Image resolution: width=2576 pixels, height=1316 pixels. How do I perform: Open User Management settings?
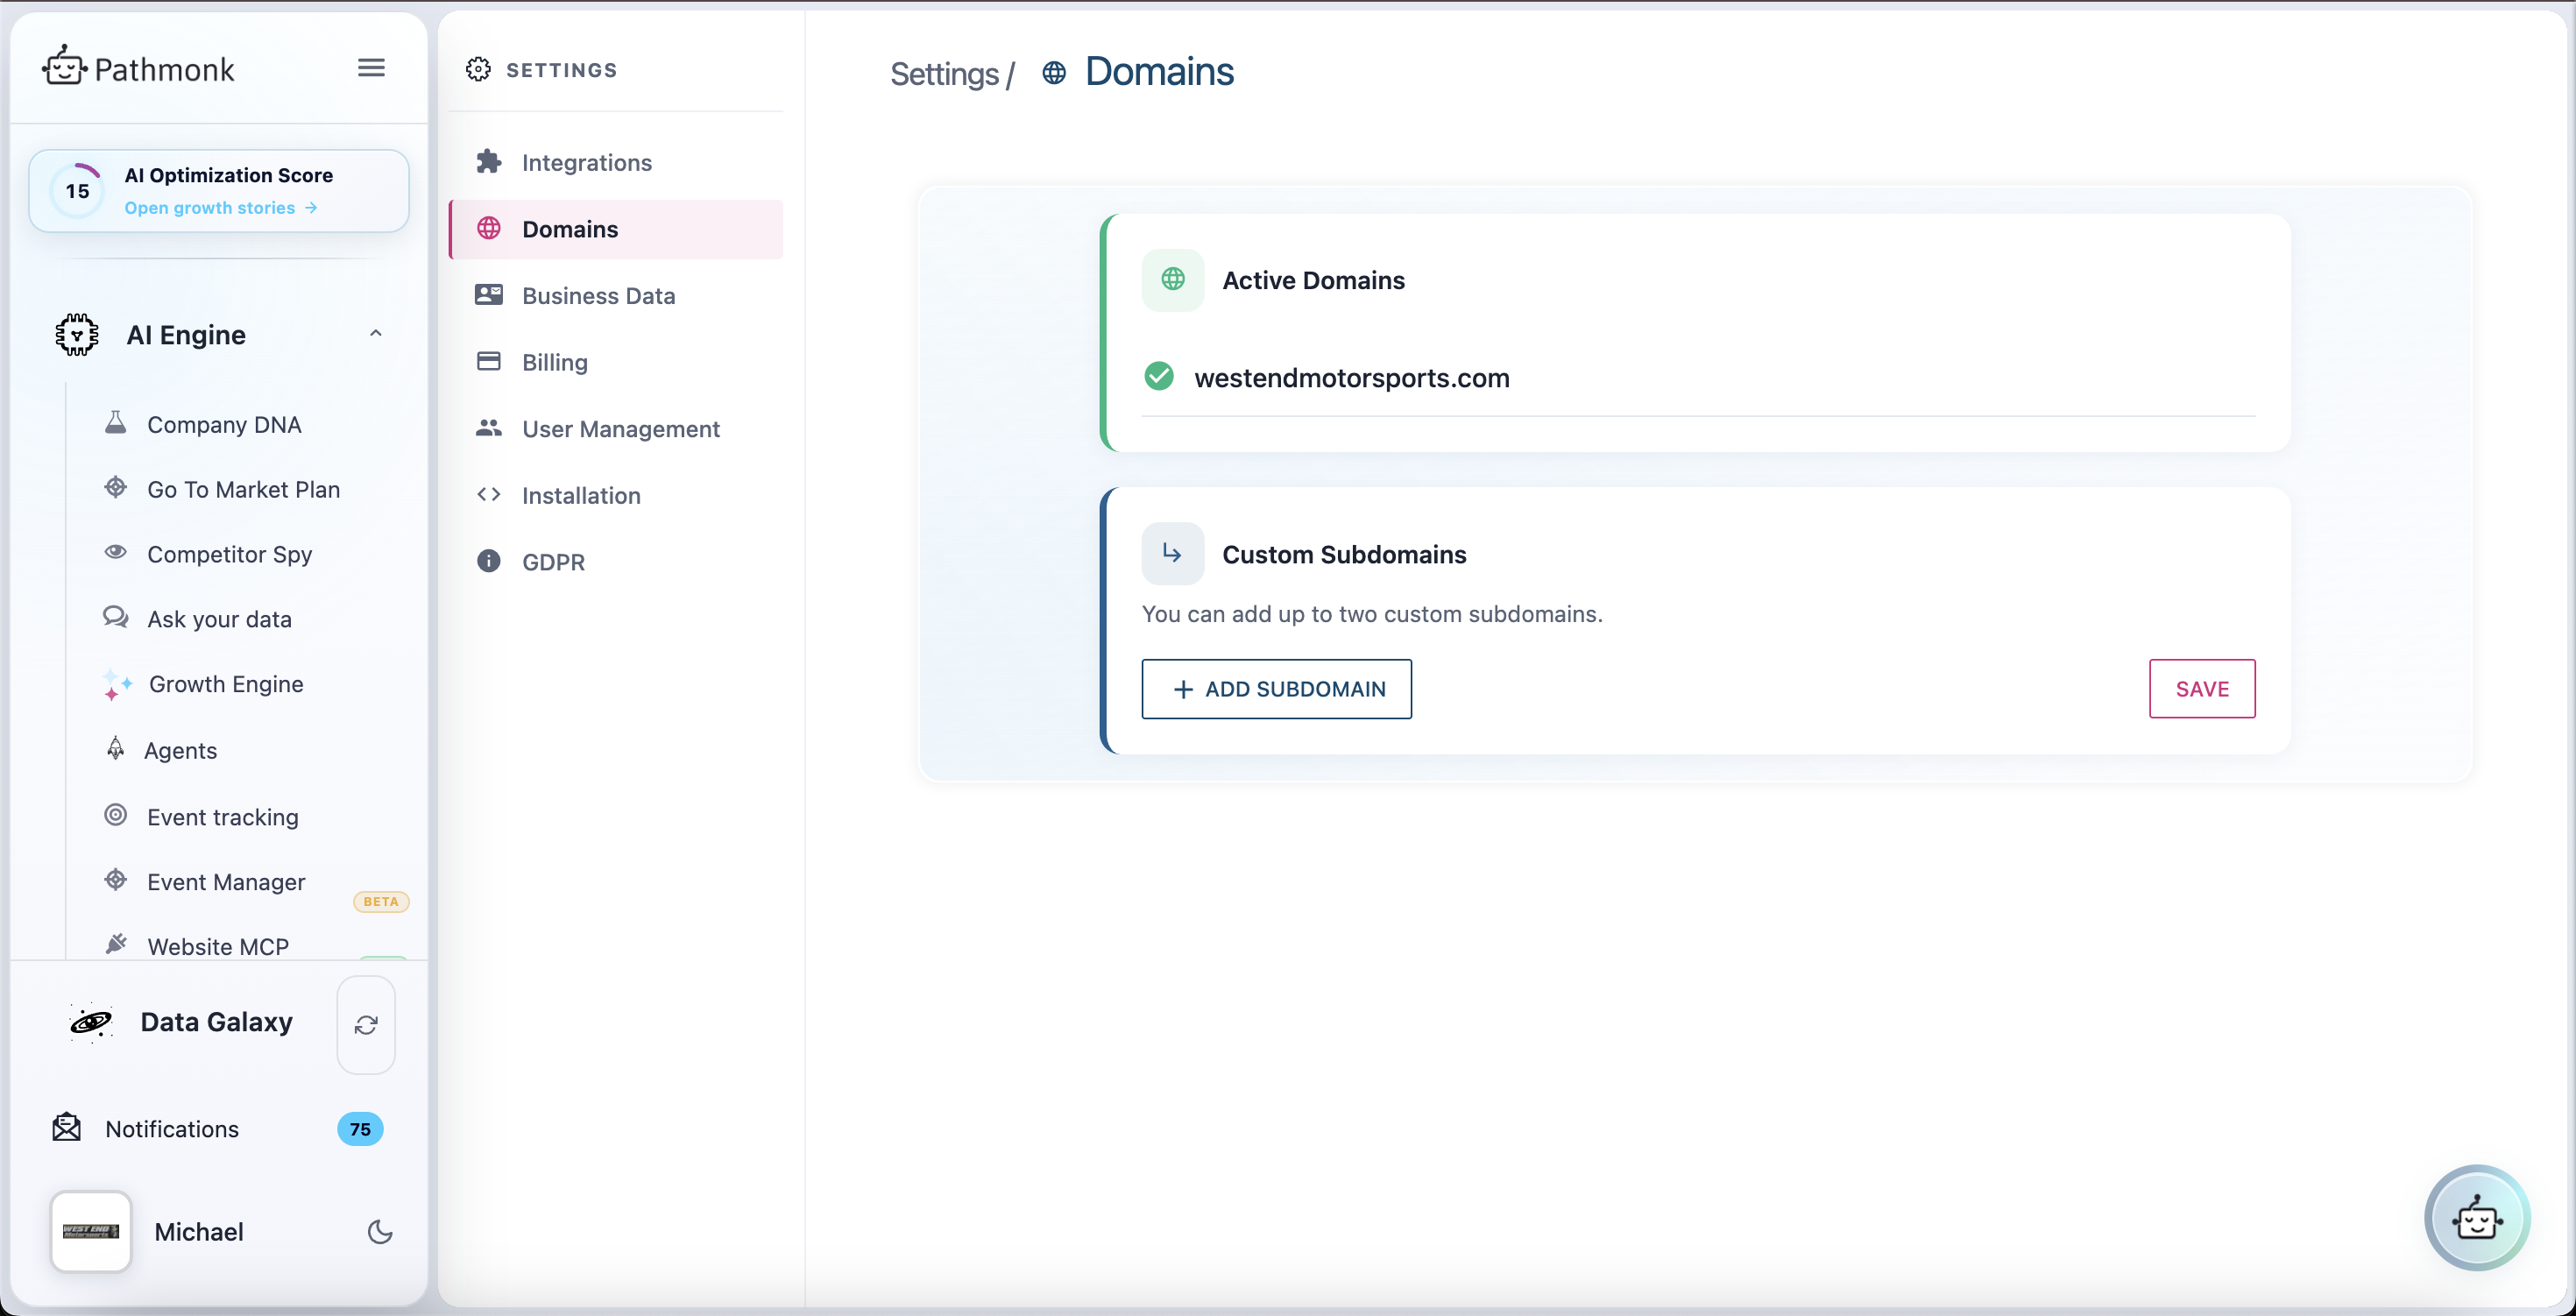(x=620, y=429)
